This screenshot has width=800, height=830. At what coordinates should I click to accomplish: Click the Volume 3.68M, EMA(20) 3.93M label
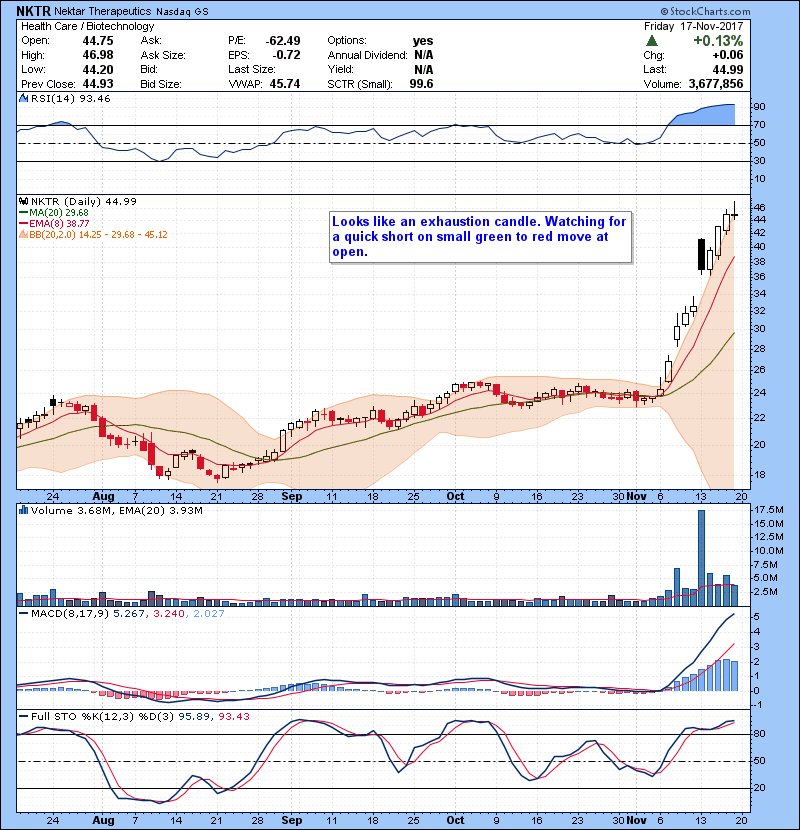click(x=116, y=510)
